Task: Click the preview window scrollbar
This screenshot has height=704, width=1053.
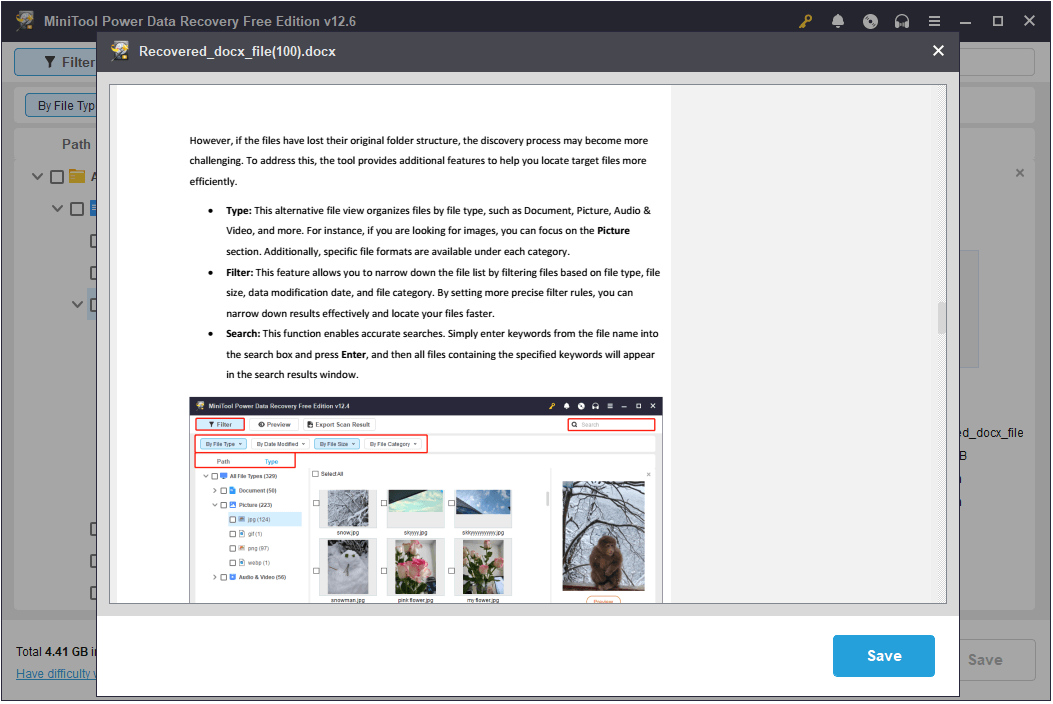Action: click(x=941, y=317)
